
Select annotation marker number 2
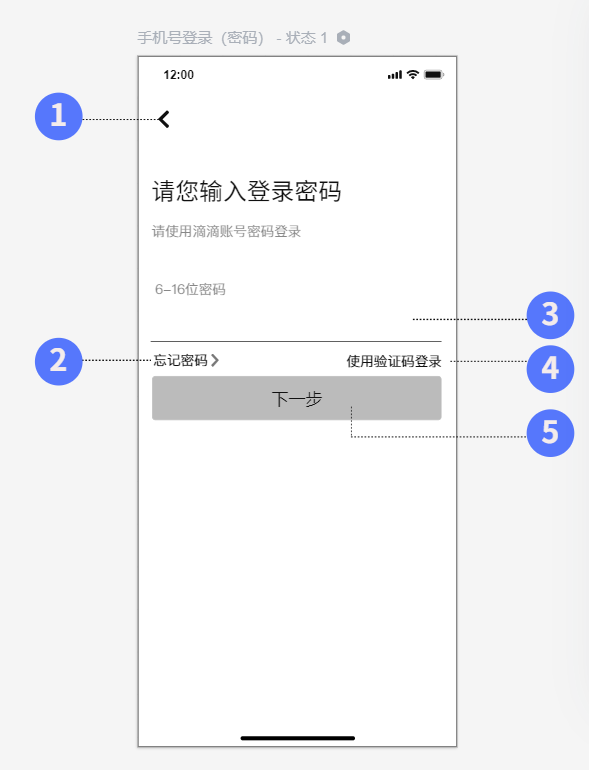pyautogui.click(x=58, y=361)
